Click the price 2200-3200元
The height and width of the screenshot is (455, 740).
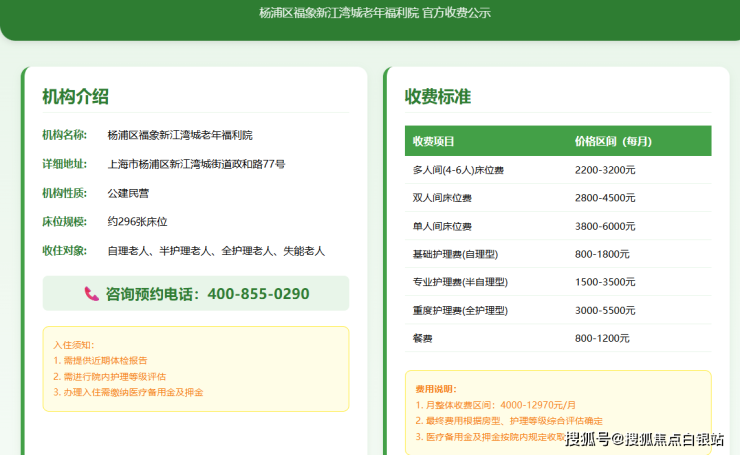605,170
